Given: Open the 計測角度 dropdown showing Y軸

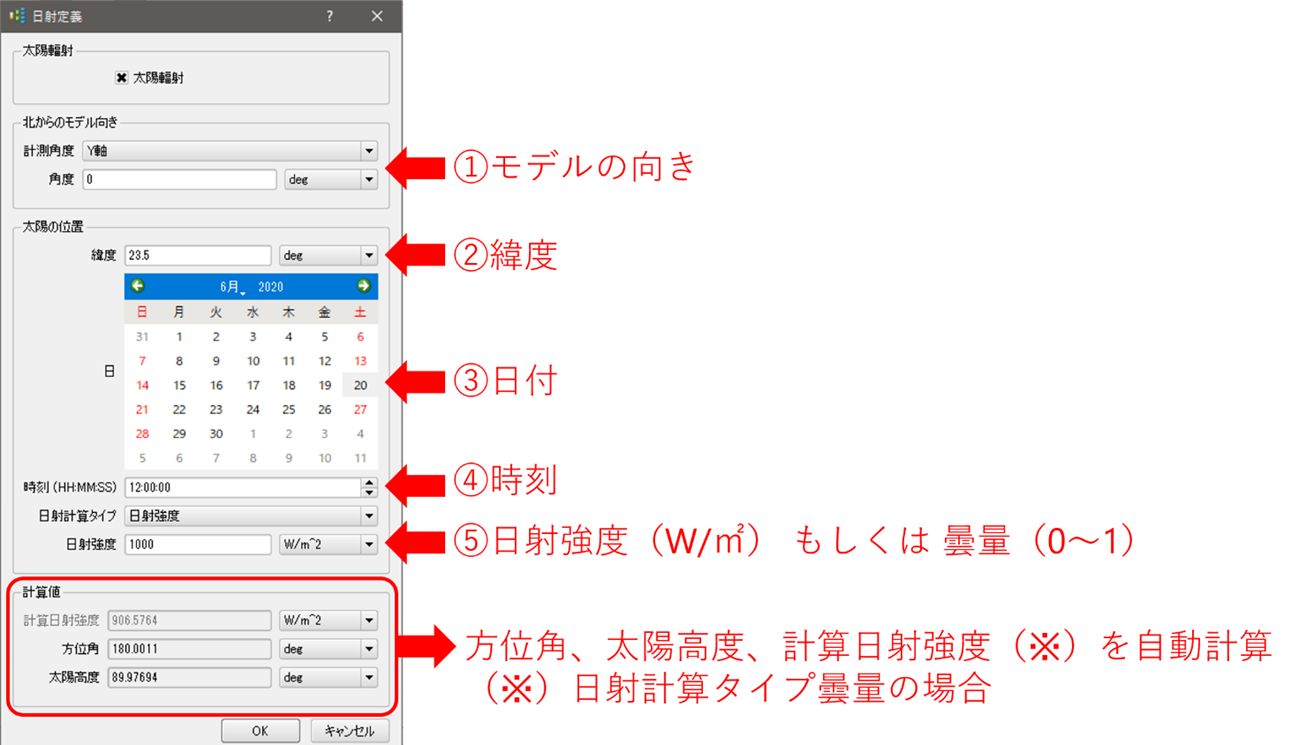Looking at the screenshot, I should [x=369, y=149].
